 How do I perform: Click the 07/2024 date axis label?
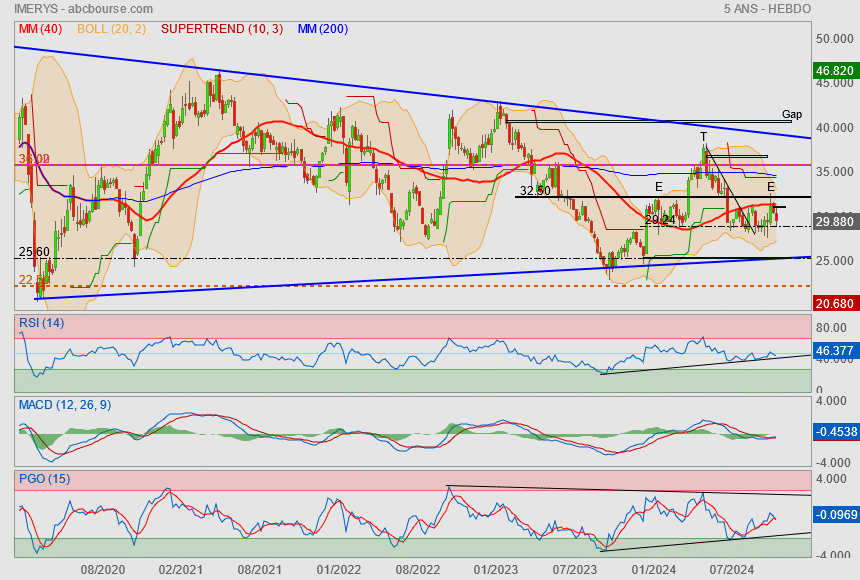coord(732,570)
